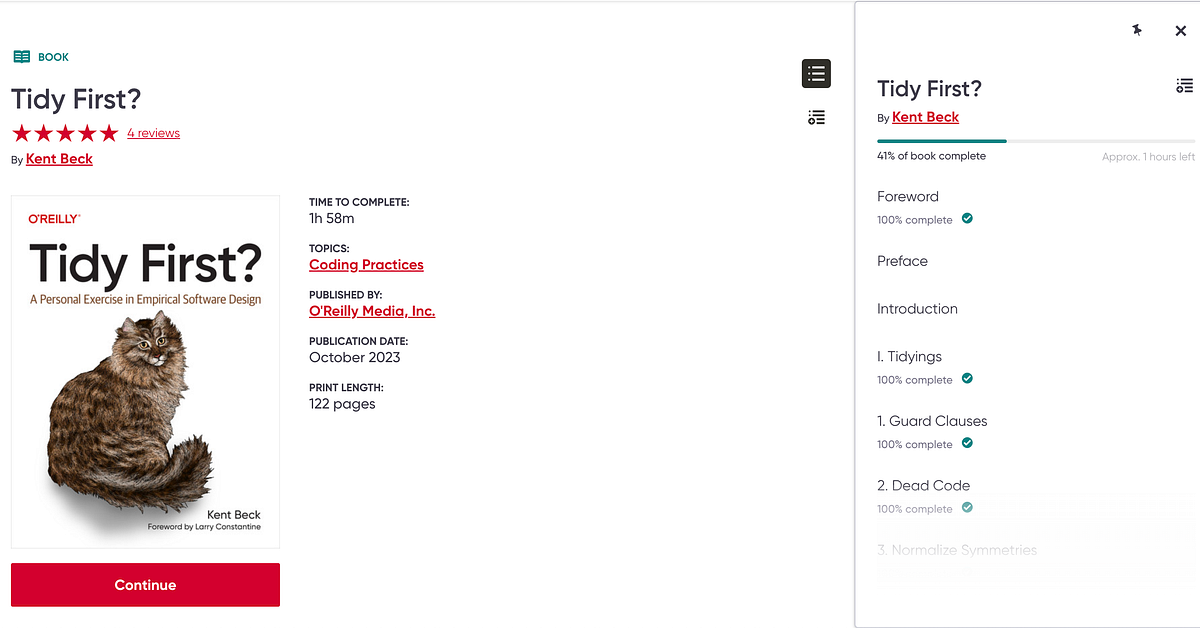This screenshot has width=1200, height=628.
Task: Open the Introduction chapter
Action: (x=917, y=309)
